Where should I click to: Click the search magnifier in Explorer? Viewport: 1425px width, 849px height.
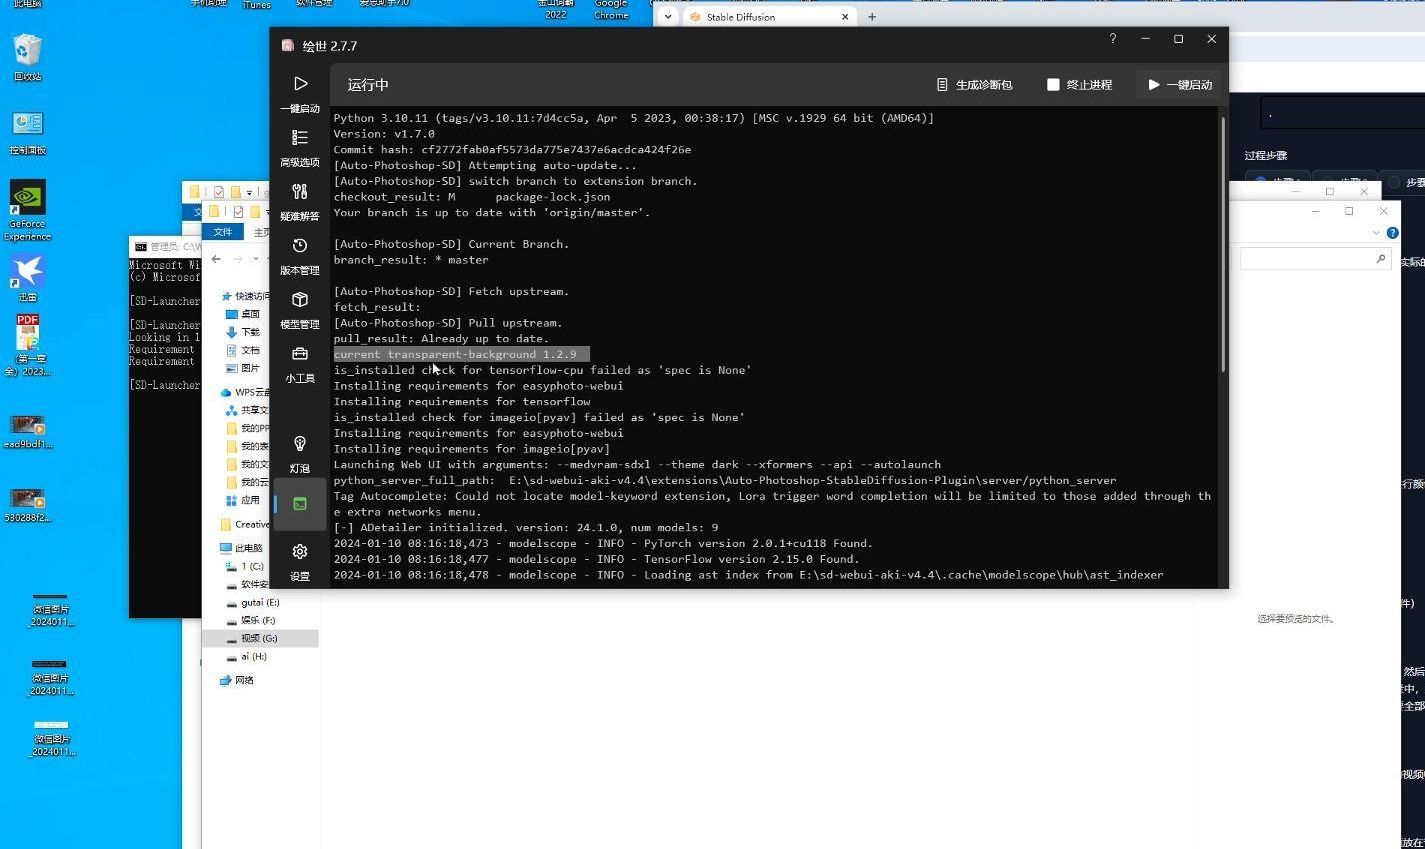point(1381,259)
